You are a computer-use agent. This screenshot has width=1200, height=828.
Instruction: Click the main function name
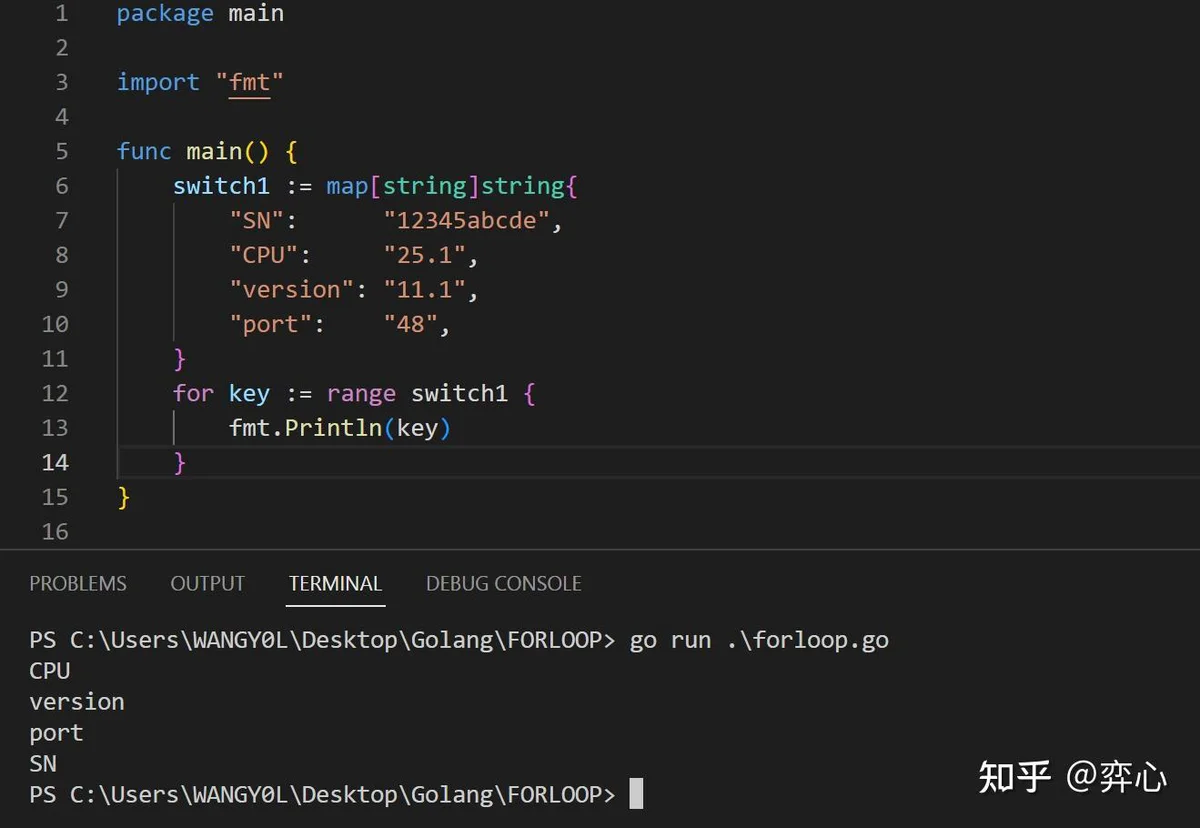click(214, 151)
